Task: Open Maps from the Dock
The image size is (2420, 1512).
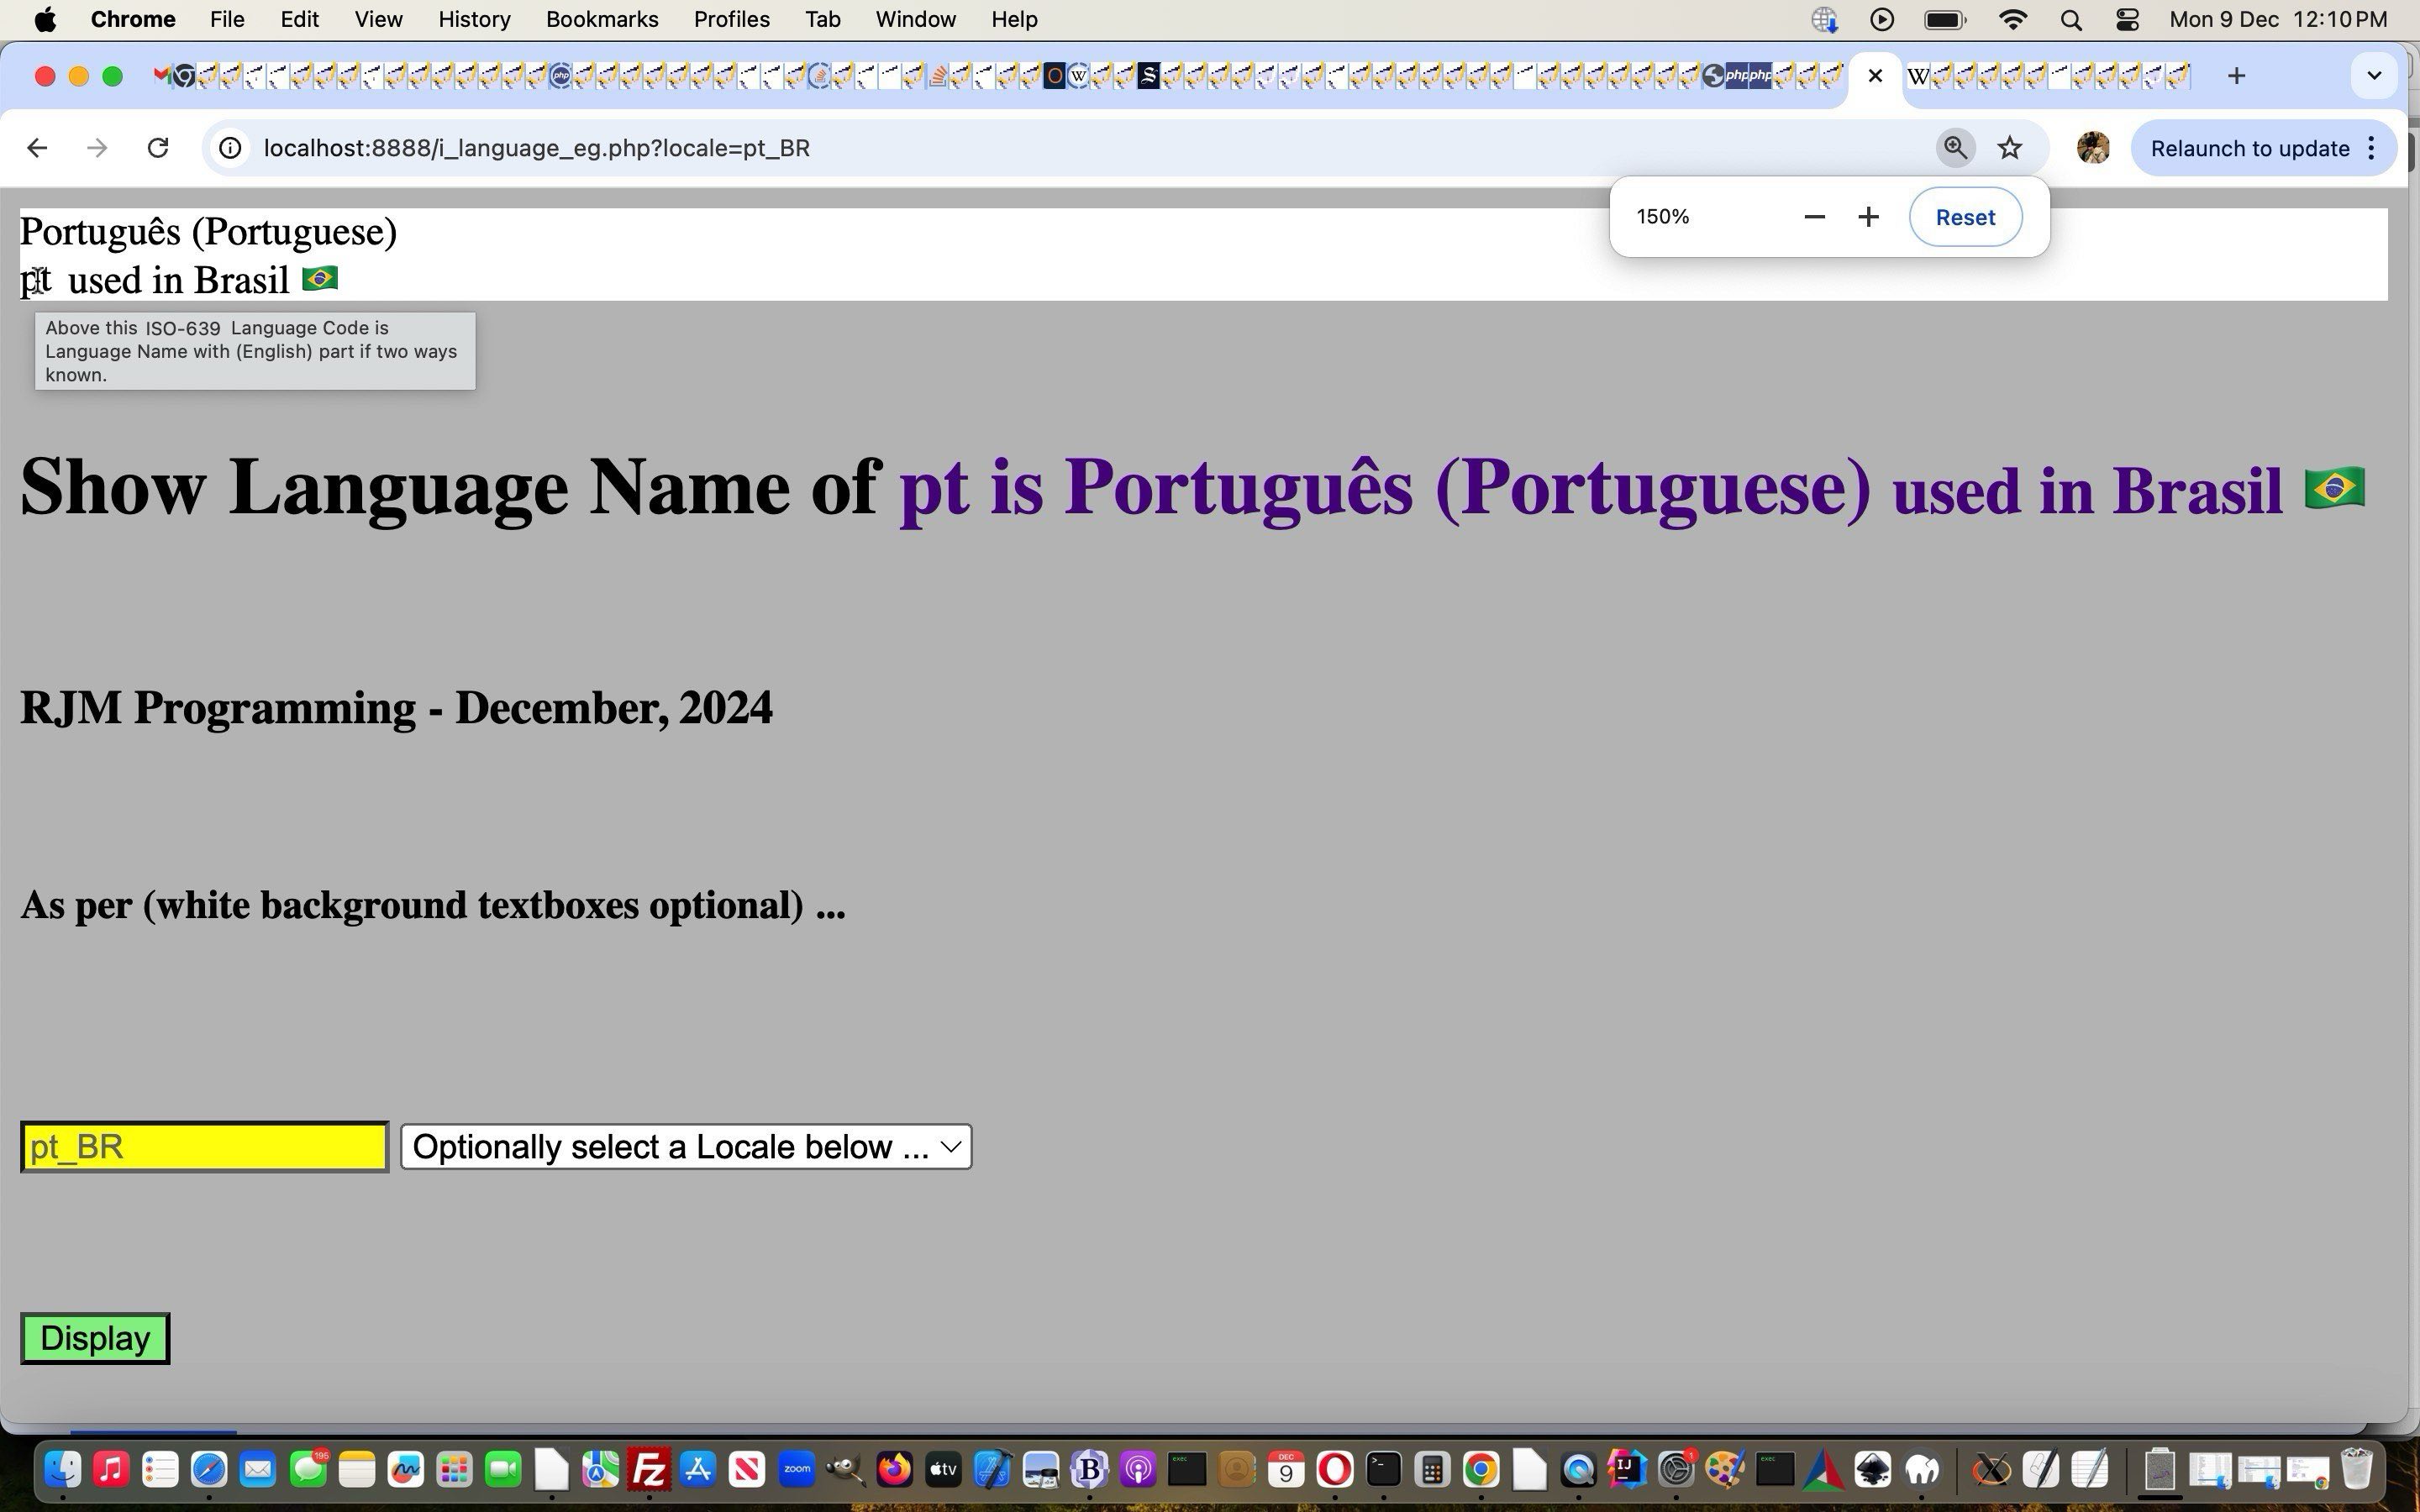Action: coord(601,1470)
